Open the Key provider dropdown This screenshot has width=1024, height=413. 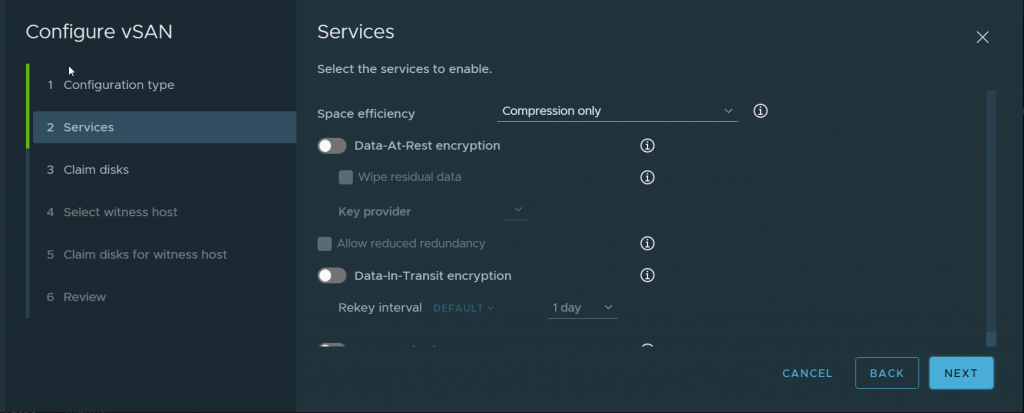point(517,210)
